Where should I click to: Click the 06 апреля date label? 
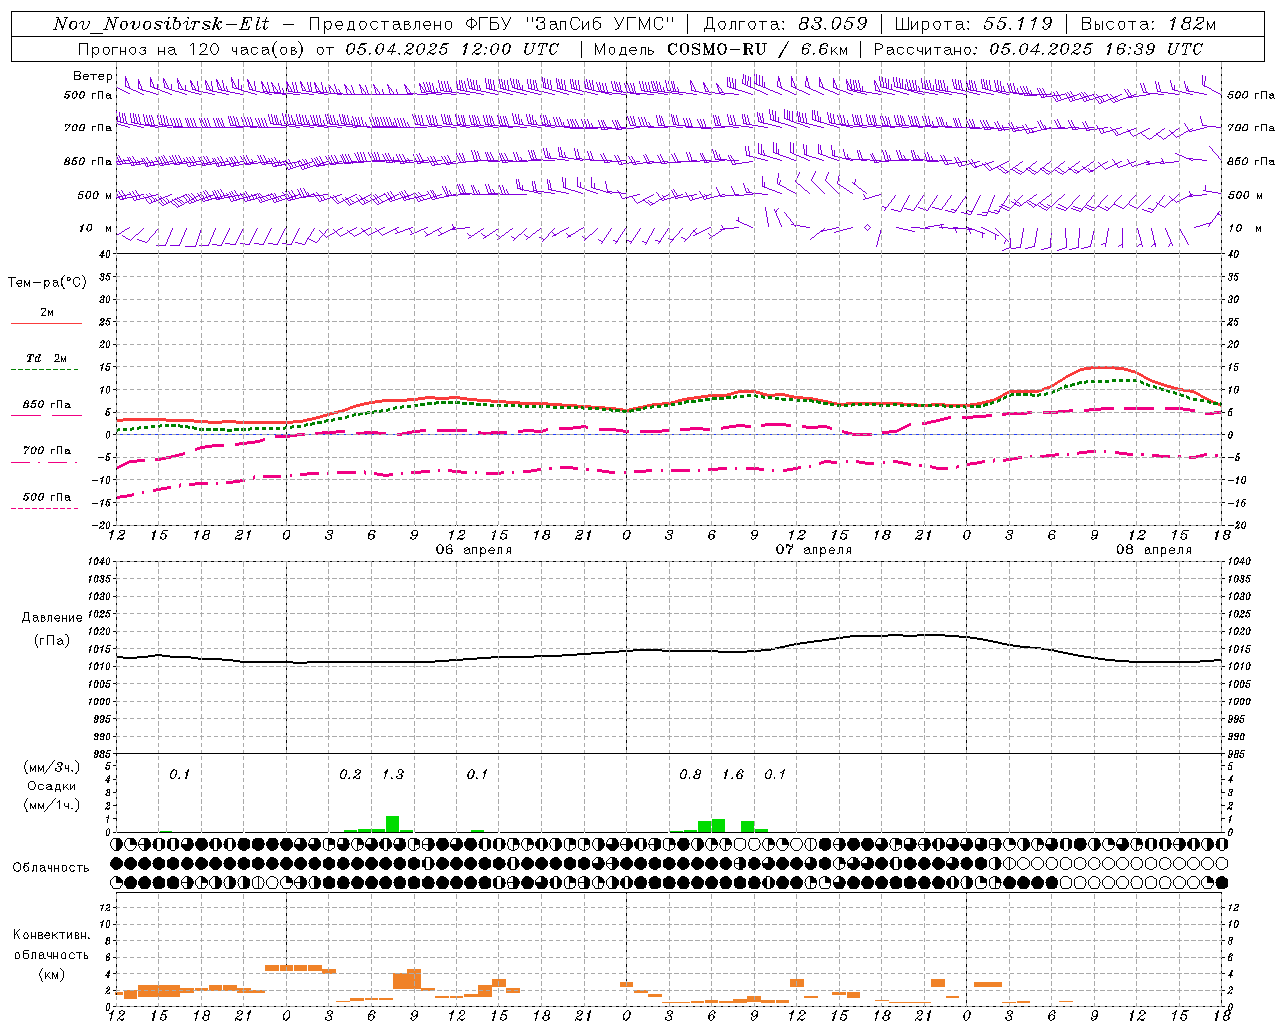[x=473, y=550]
